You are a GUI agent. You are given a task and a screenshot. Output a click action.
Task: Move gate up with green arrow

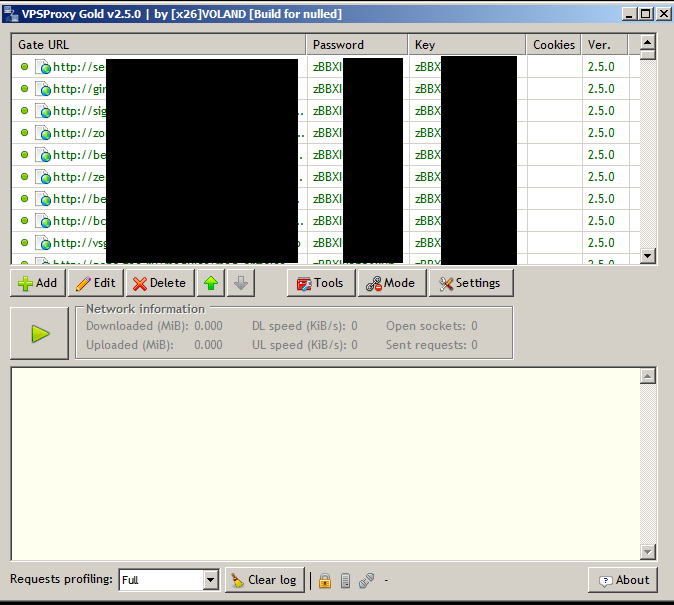[211, 283]
